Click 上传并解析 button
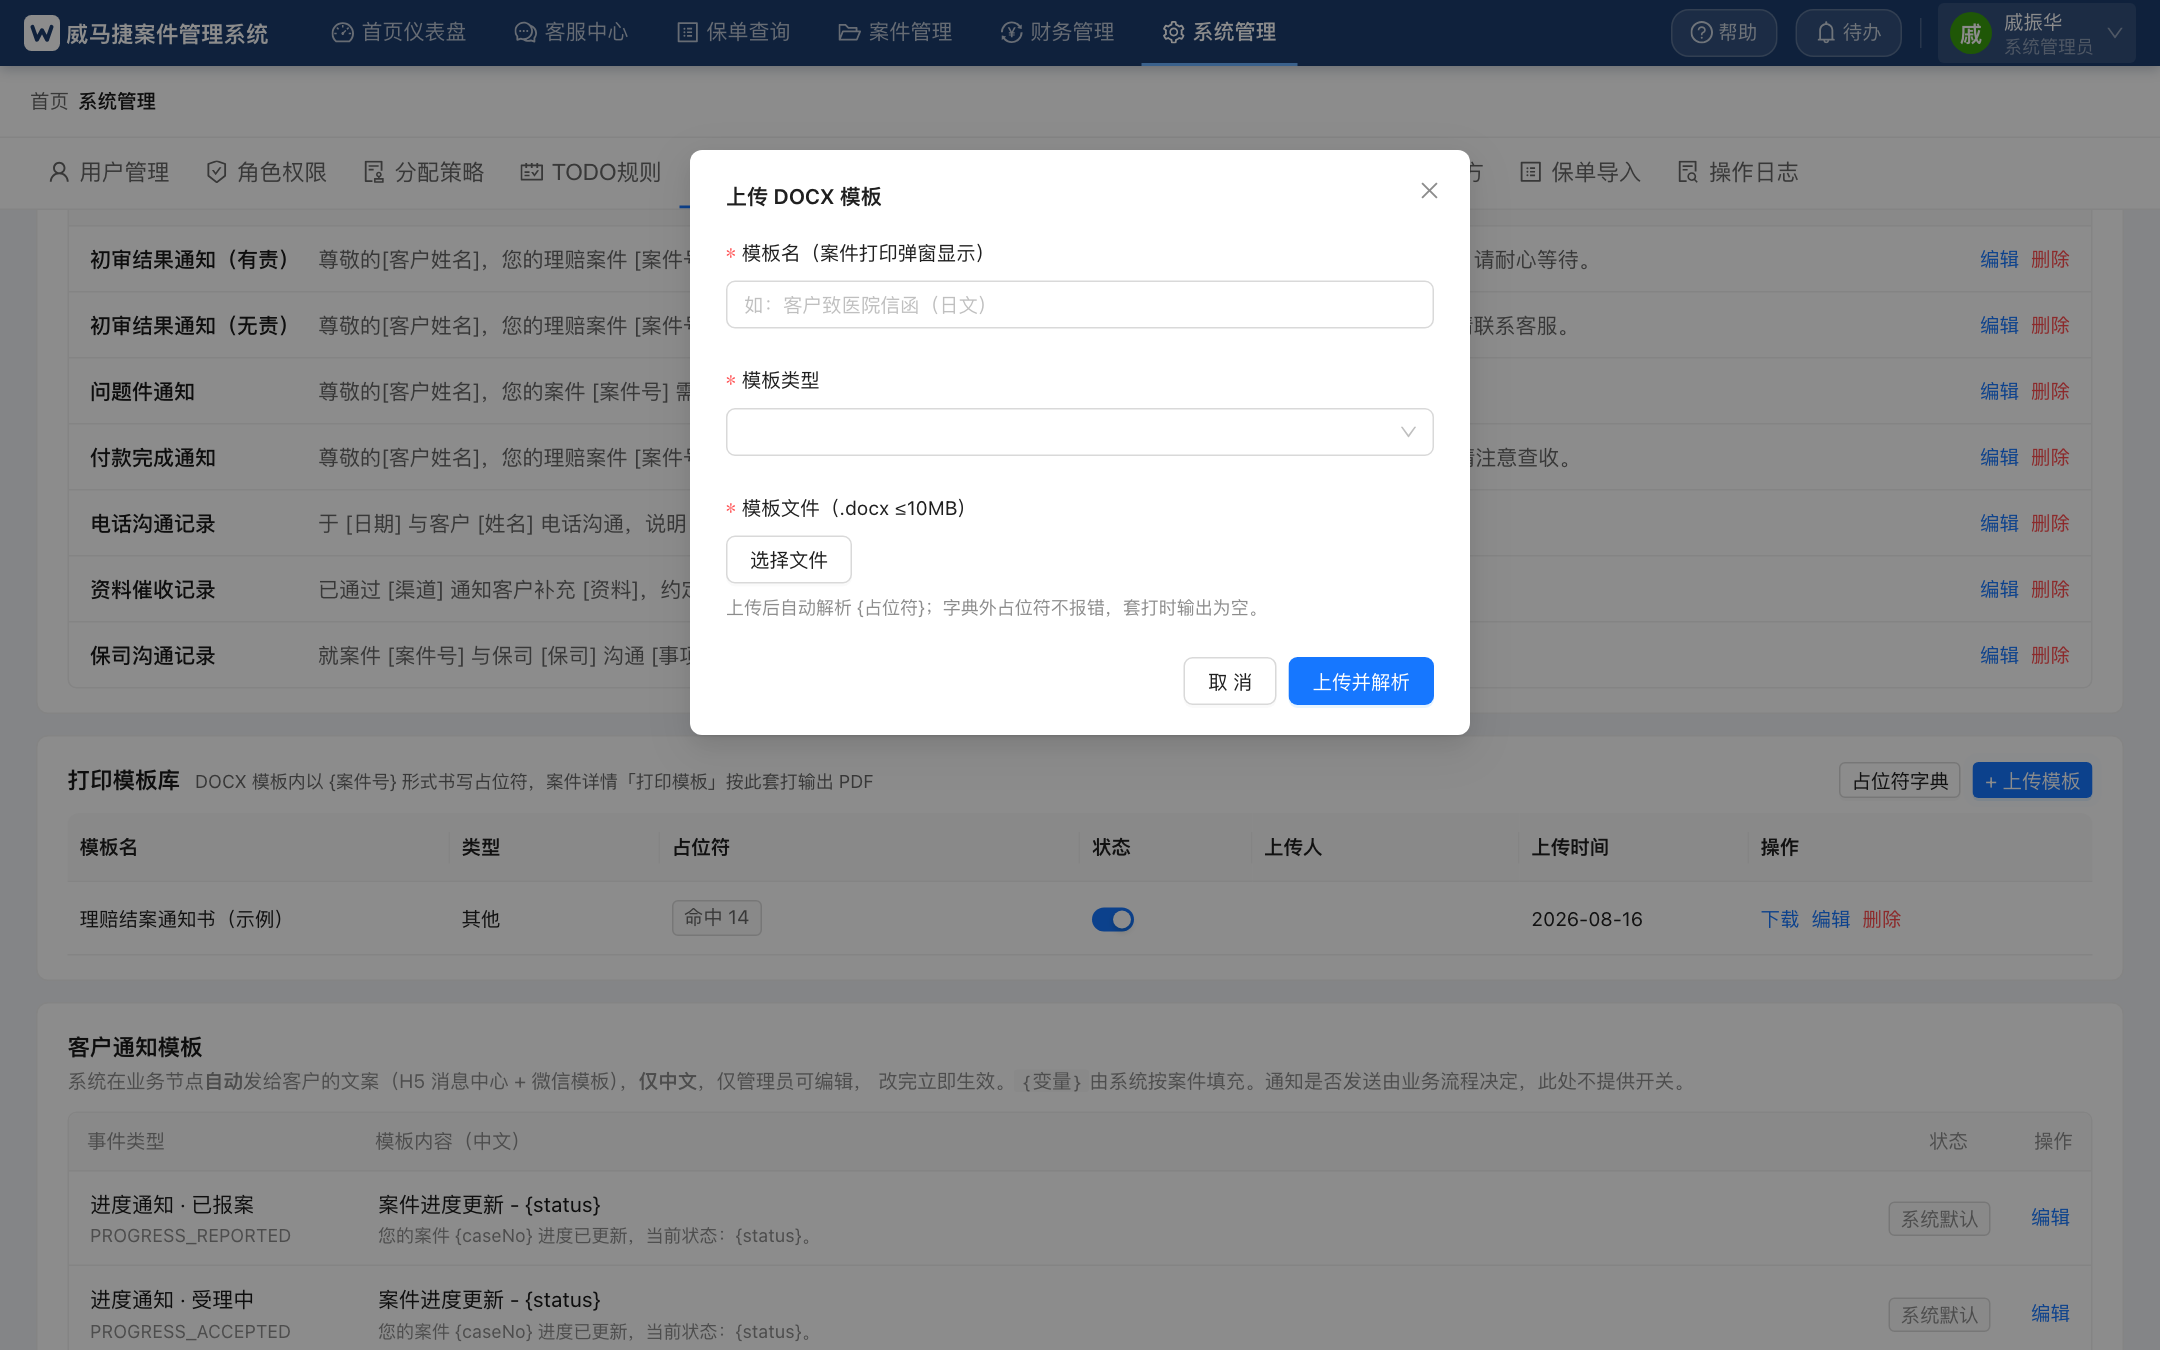 (x=1361, y=681)
